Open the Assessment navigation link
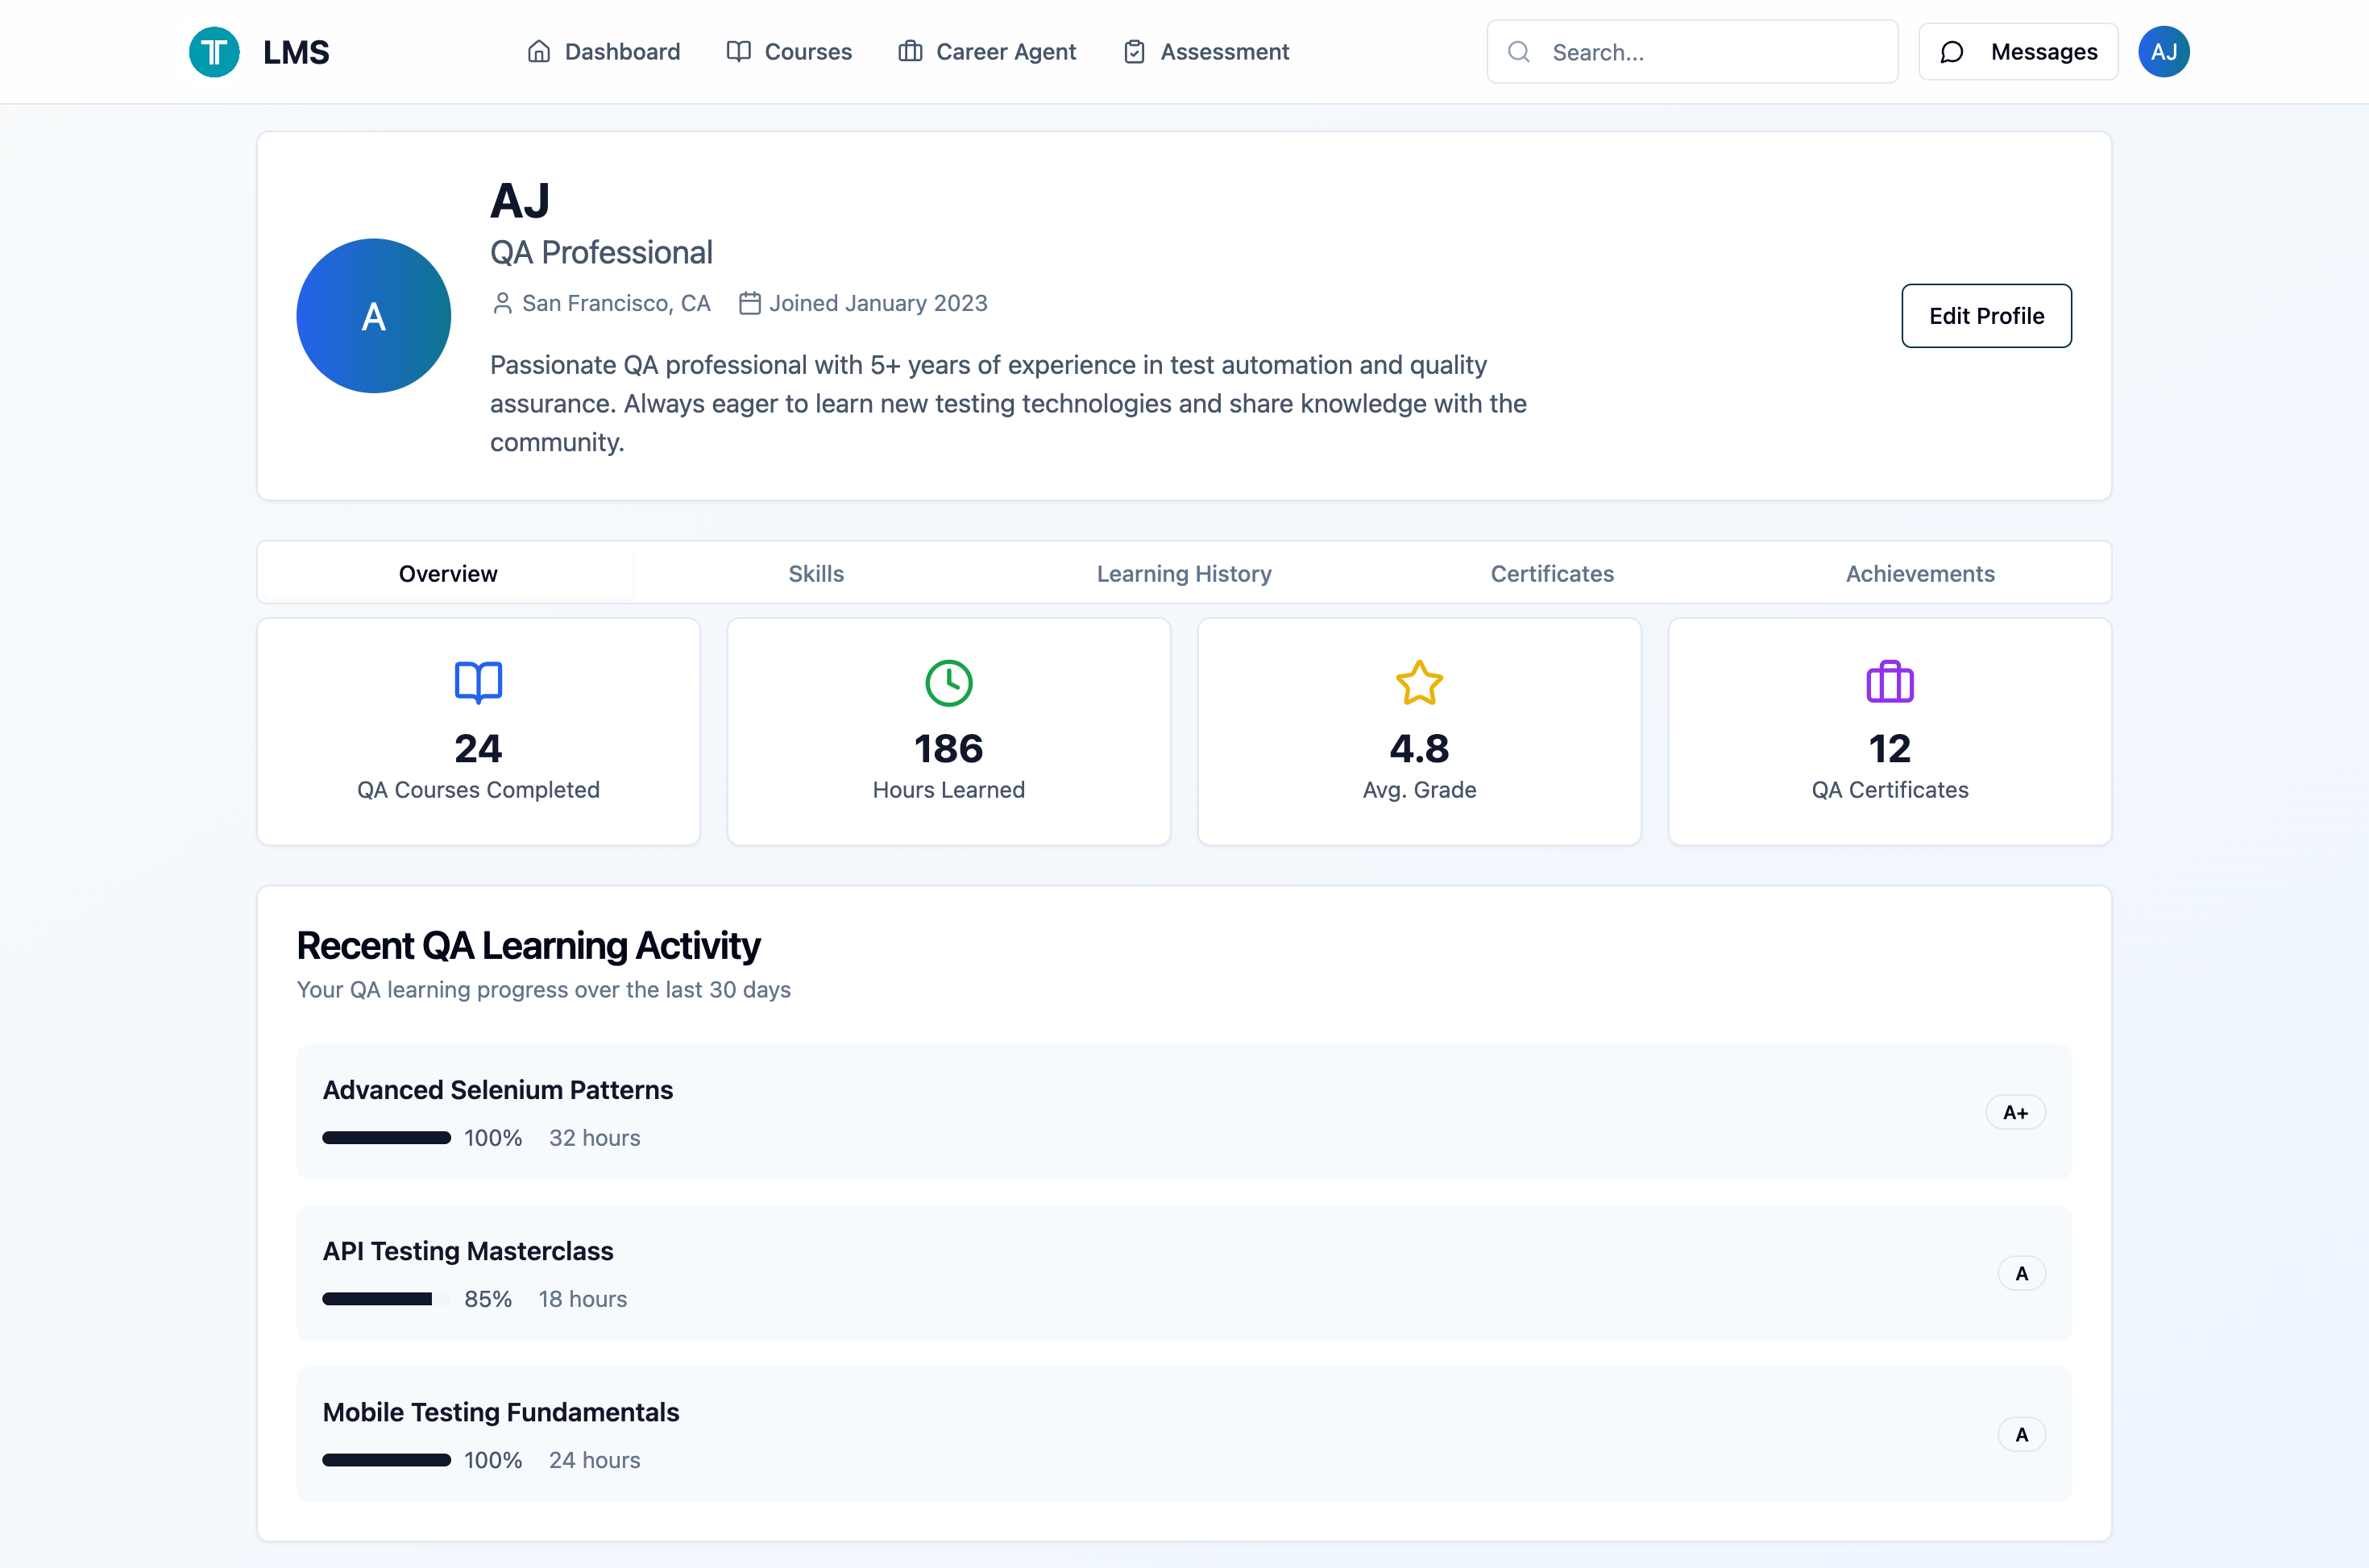The image size is (2369, 1568). [x=1206, y=52]
